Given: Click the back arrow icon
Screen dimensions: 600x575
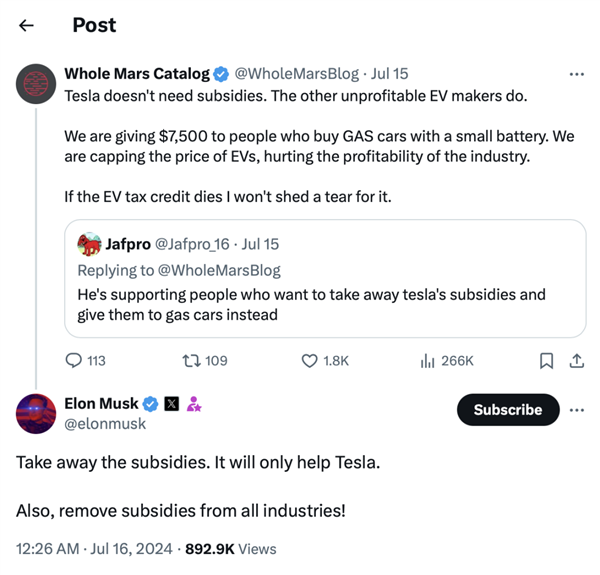Looking at the screenshot, I should 27,26.
